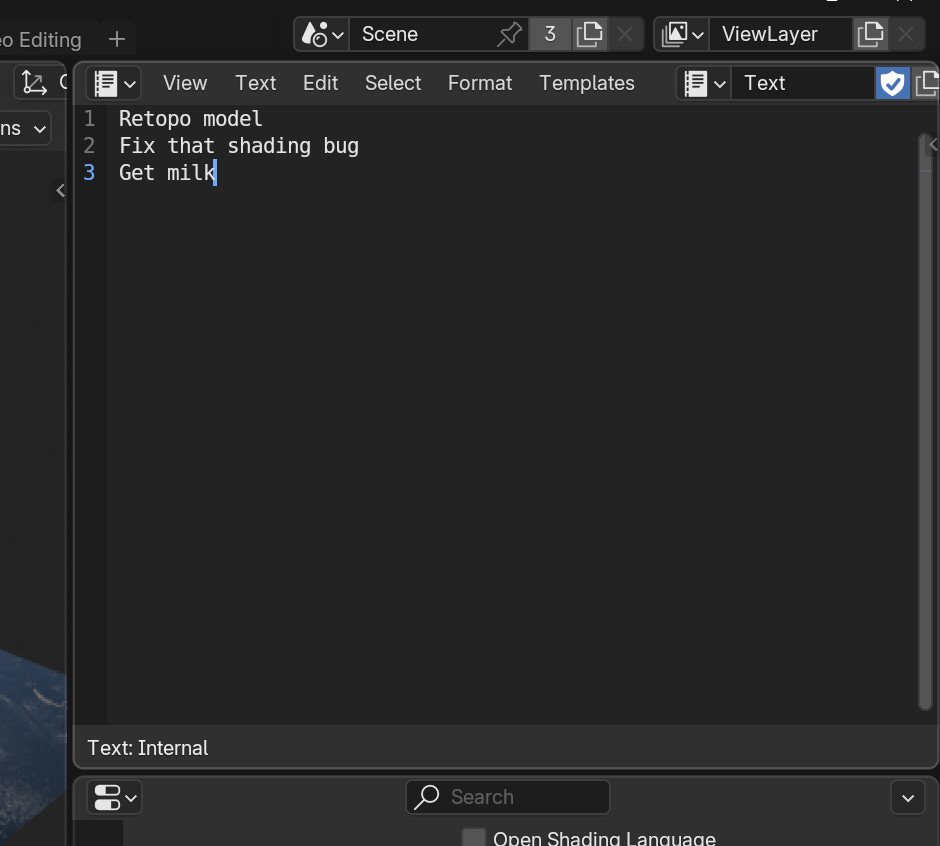Click the Properties Search field

click(508, 797)
